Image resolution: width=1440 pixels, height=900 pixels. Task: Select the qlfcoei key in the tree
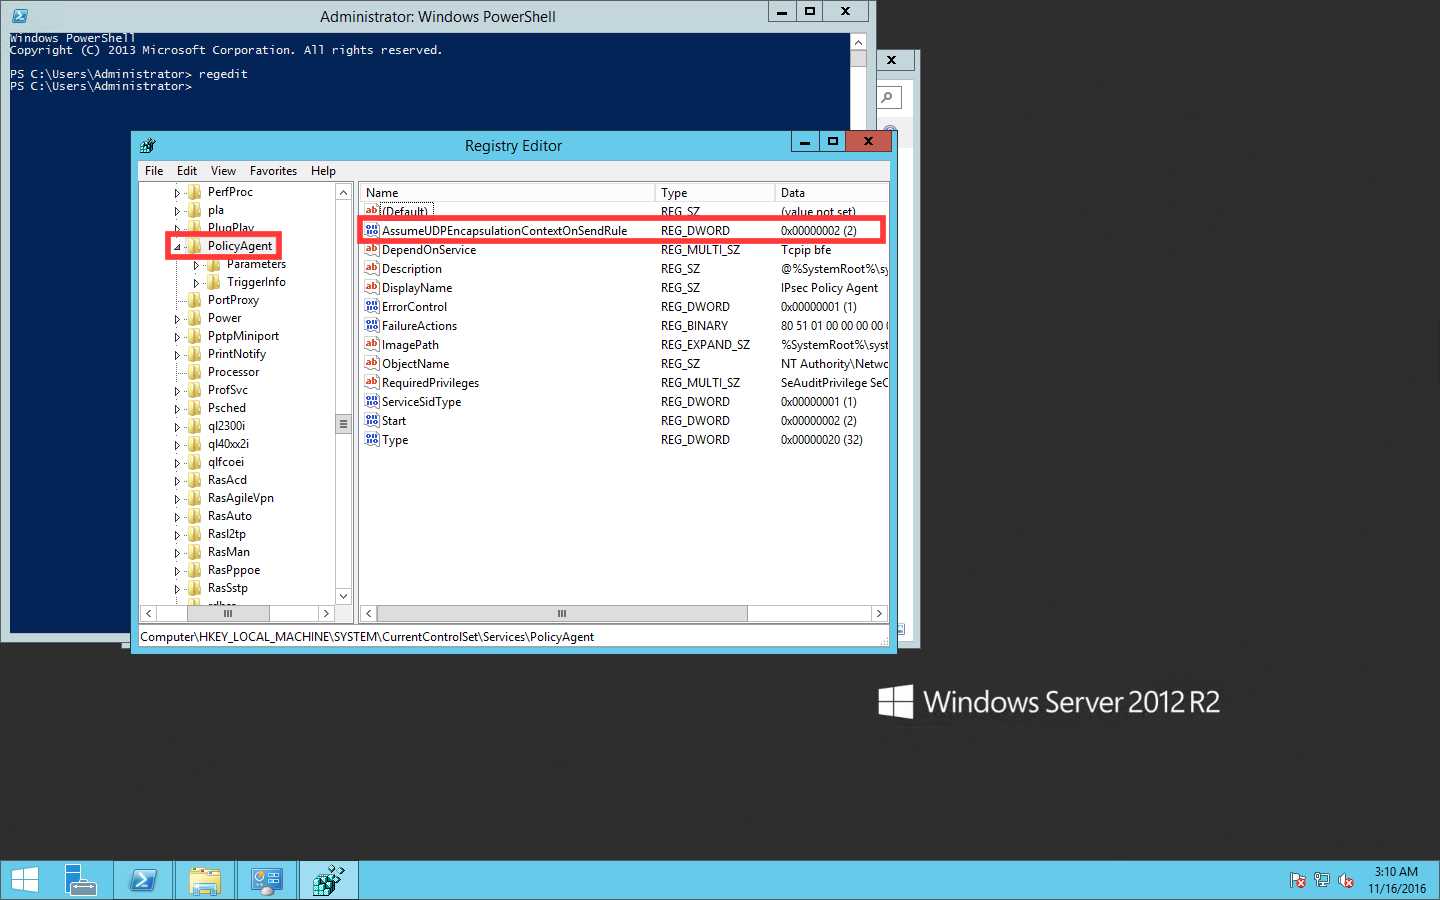point(226,462)
